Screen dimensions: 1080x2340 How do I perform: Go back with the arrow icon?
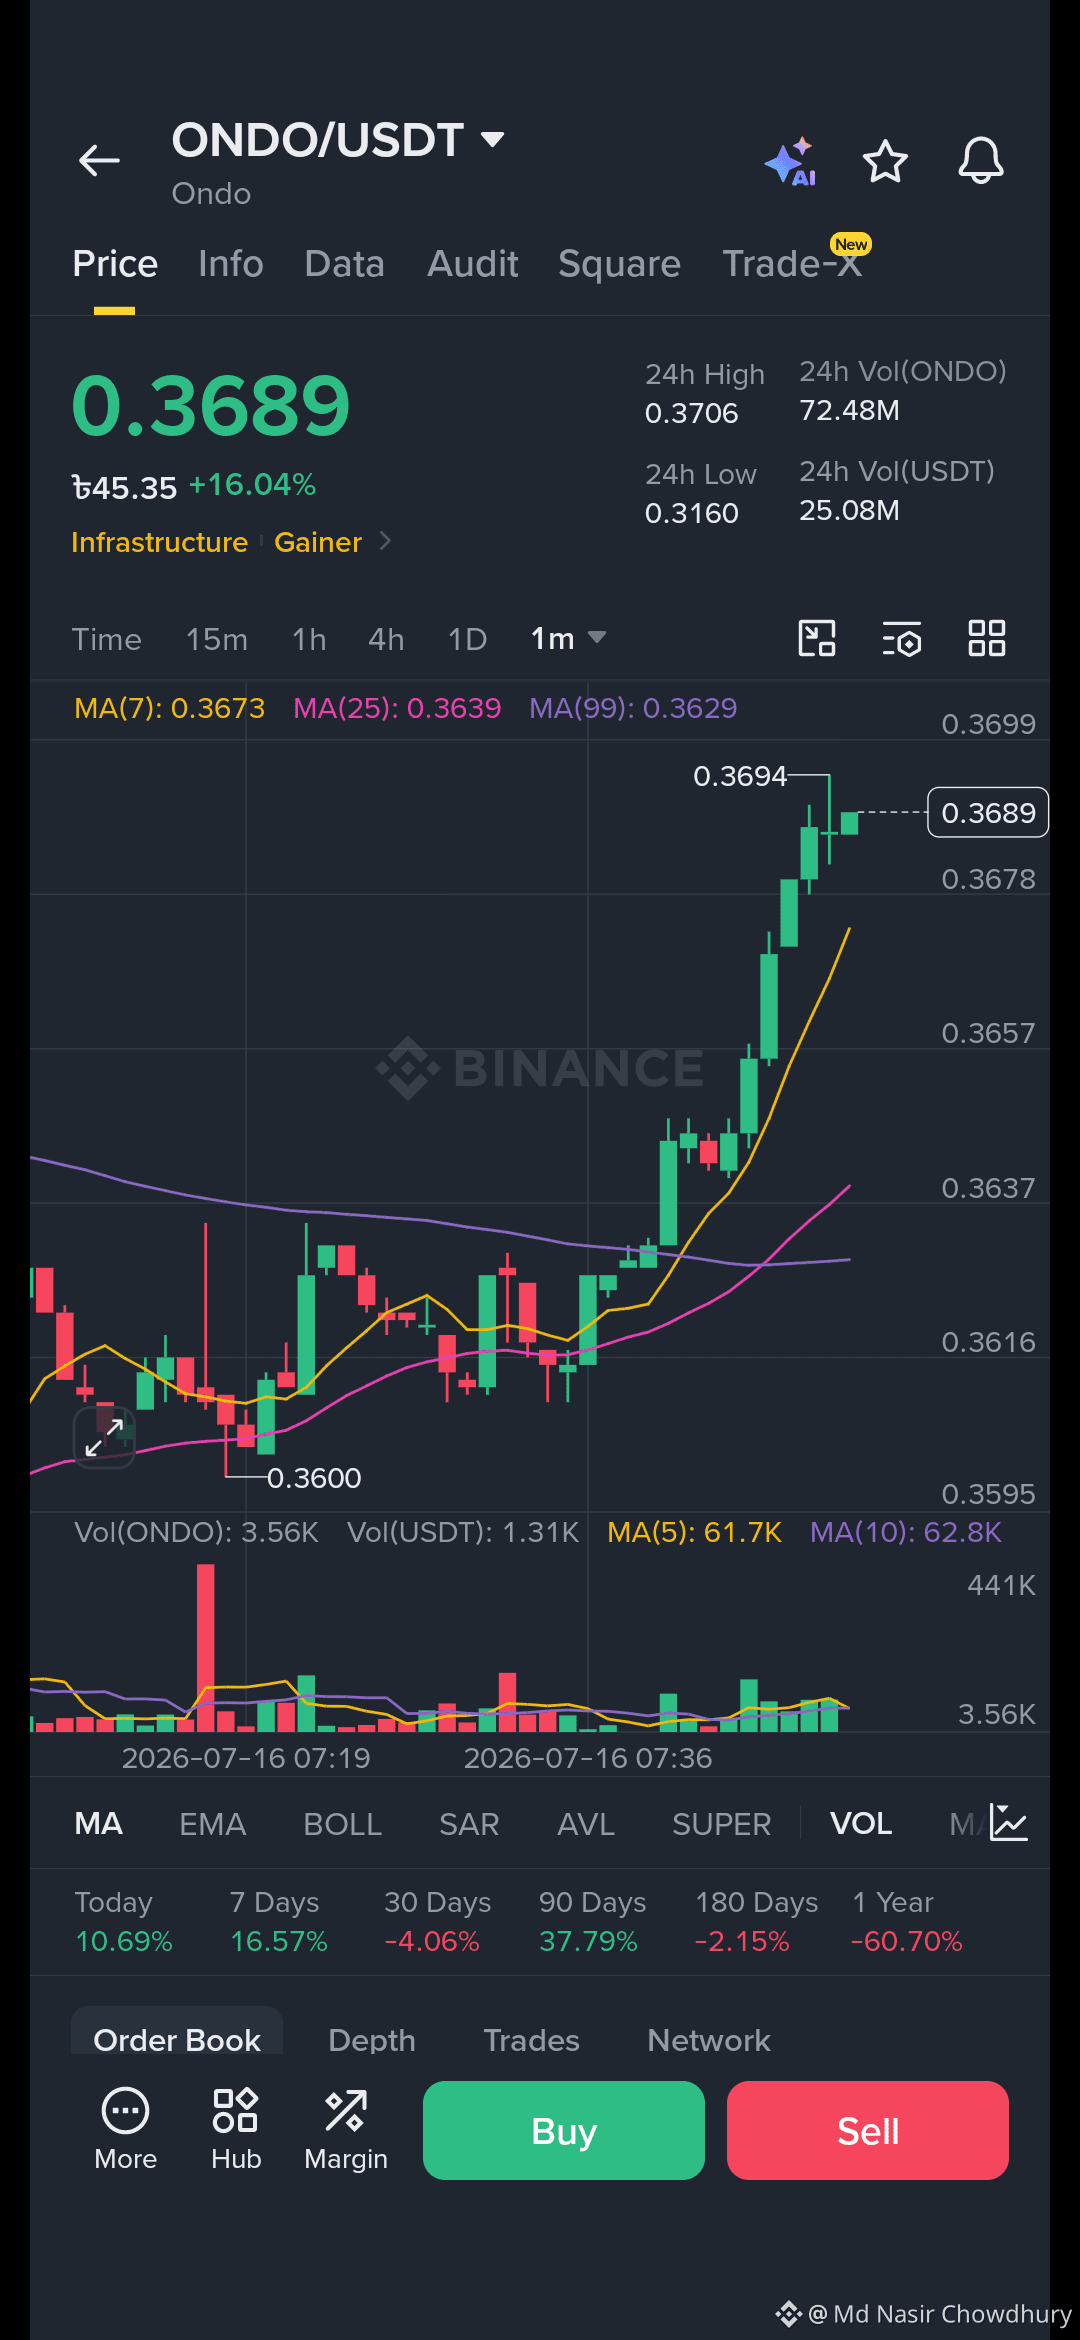pyautogui.click(x=99, y=160)
